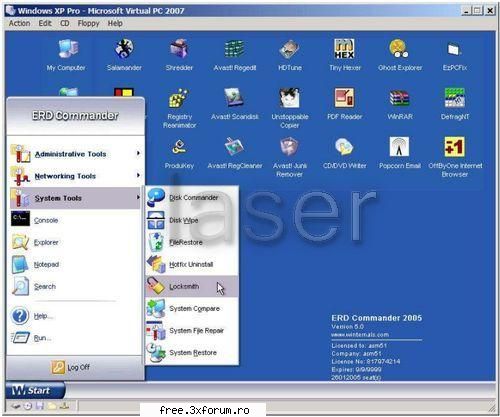Screen dimensions: 500x417
Task: Select the WinRAR desktop icon
Action: point(400,104)
